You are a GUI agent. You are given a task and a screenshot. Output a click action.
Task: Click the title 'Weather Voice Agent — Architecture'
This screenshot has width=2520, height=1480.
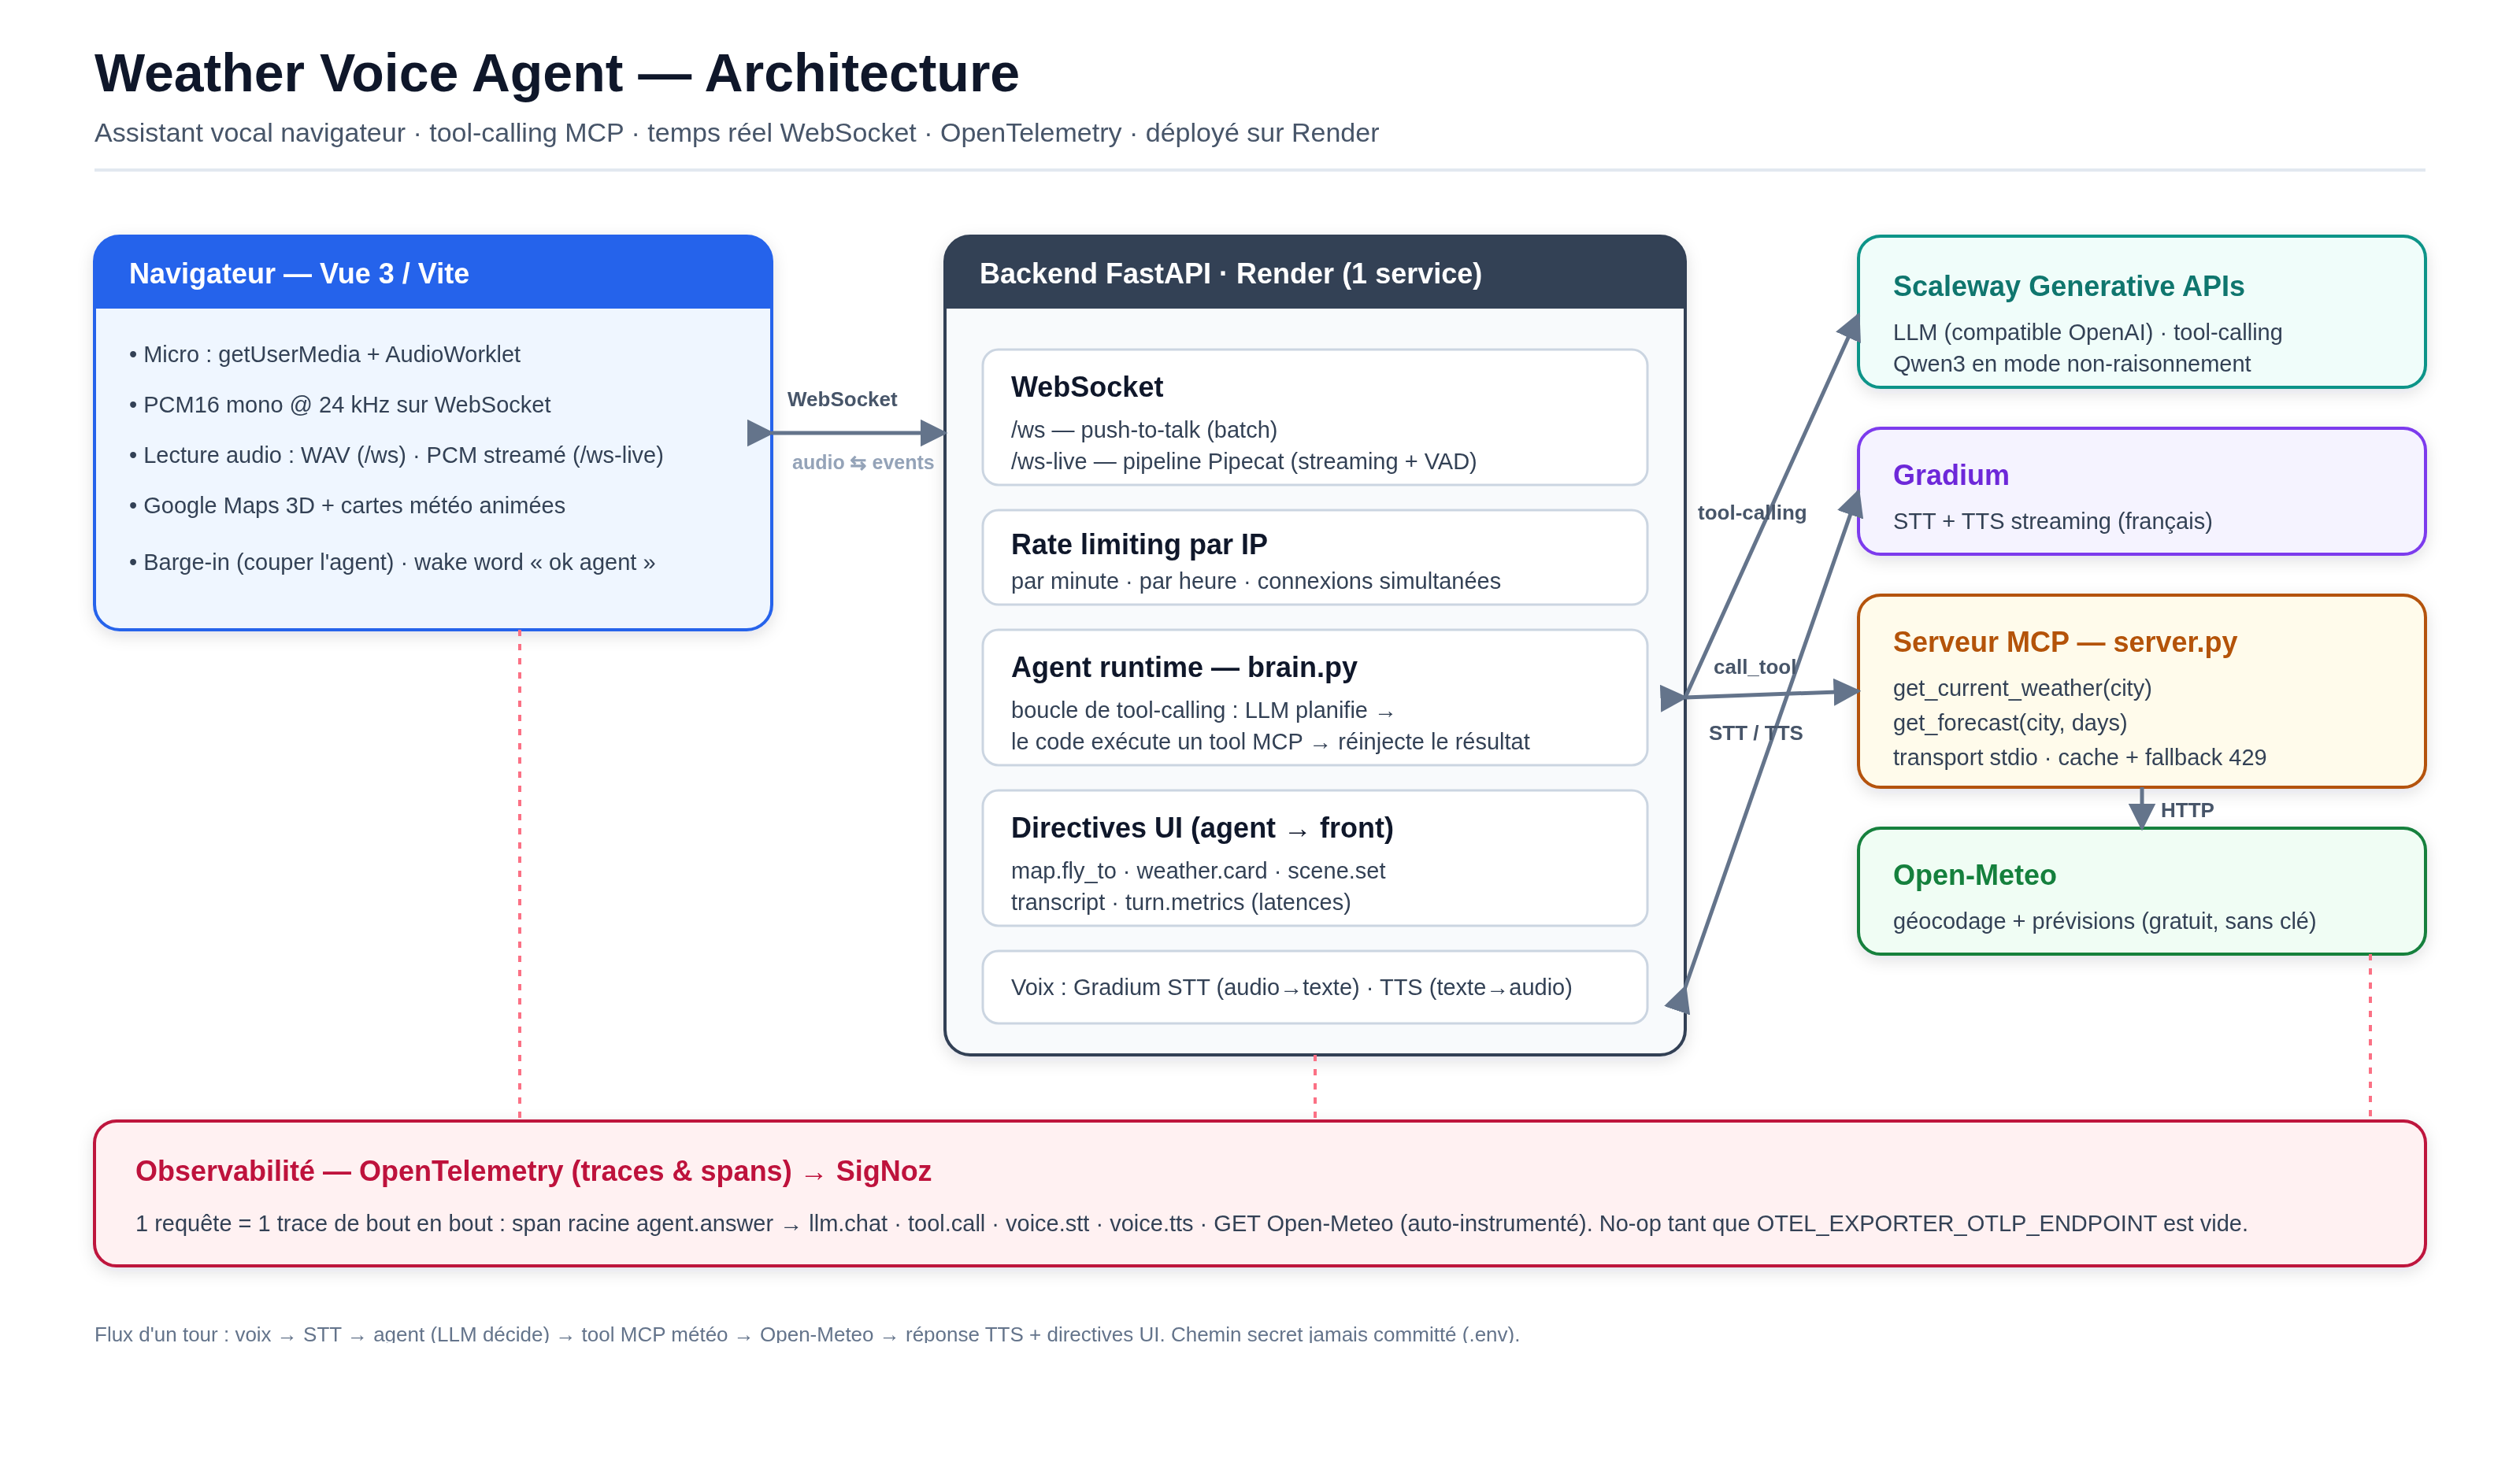pyautogui.click(x=556, y=73)
